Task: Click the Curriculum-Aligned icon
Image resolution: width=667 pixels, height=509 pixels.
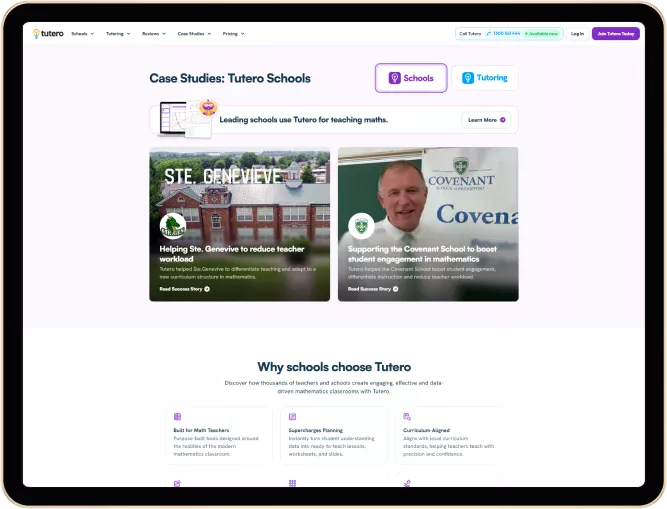Action: [407, 416]
